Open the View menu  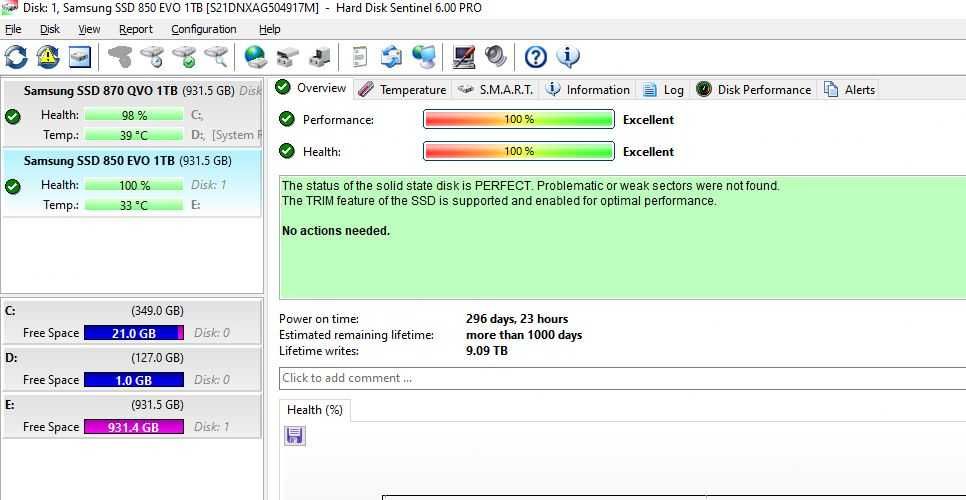click(89, 29)
